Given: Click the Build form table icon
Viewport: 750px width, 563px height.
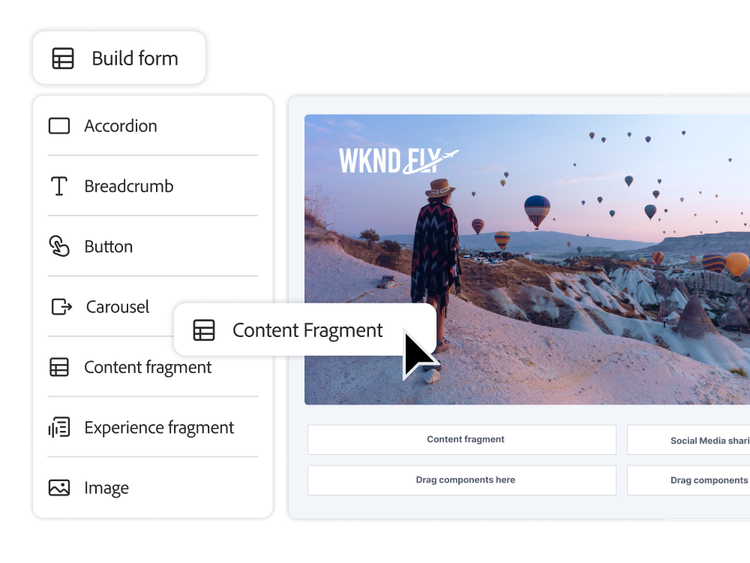Looking at the screenshot, I should tap(63, 59).
